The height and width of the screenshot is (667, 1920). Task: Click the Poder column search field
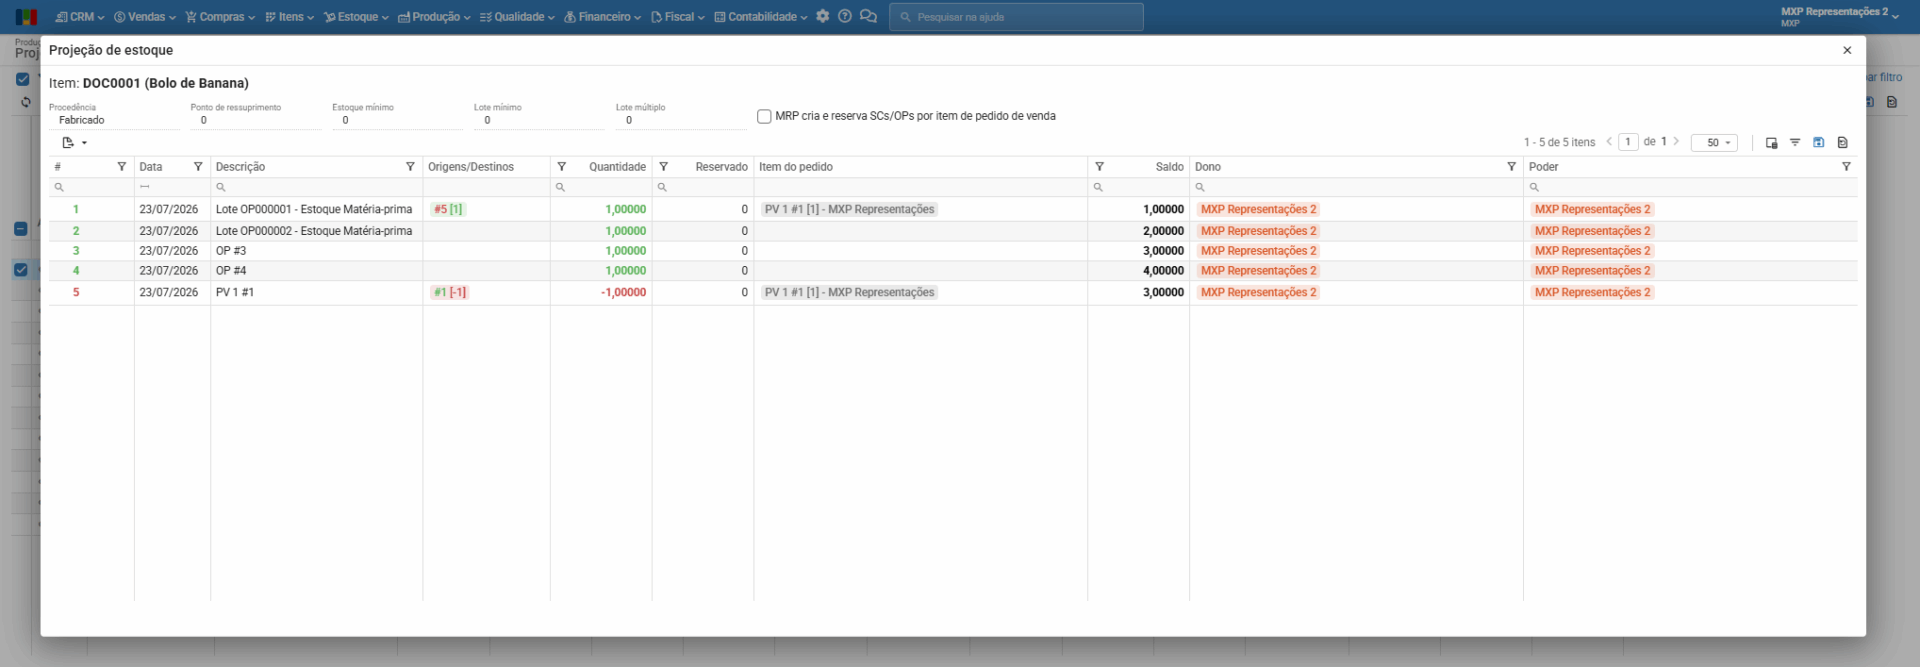click(x=1690, y=187)
